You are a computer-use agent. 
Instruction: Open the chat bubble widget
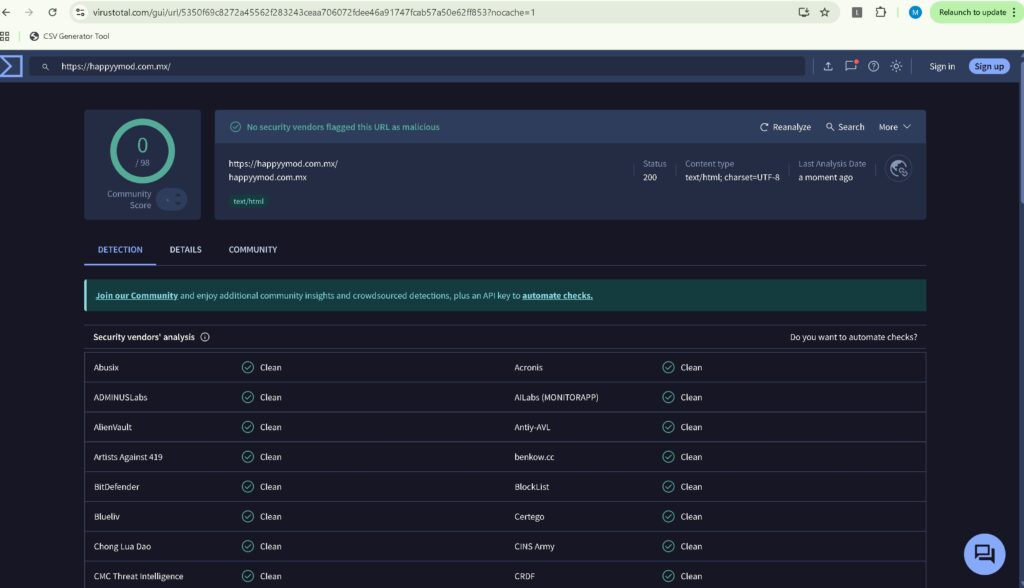tap(983, 554)
